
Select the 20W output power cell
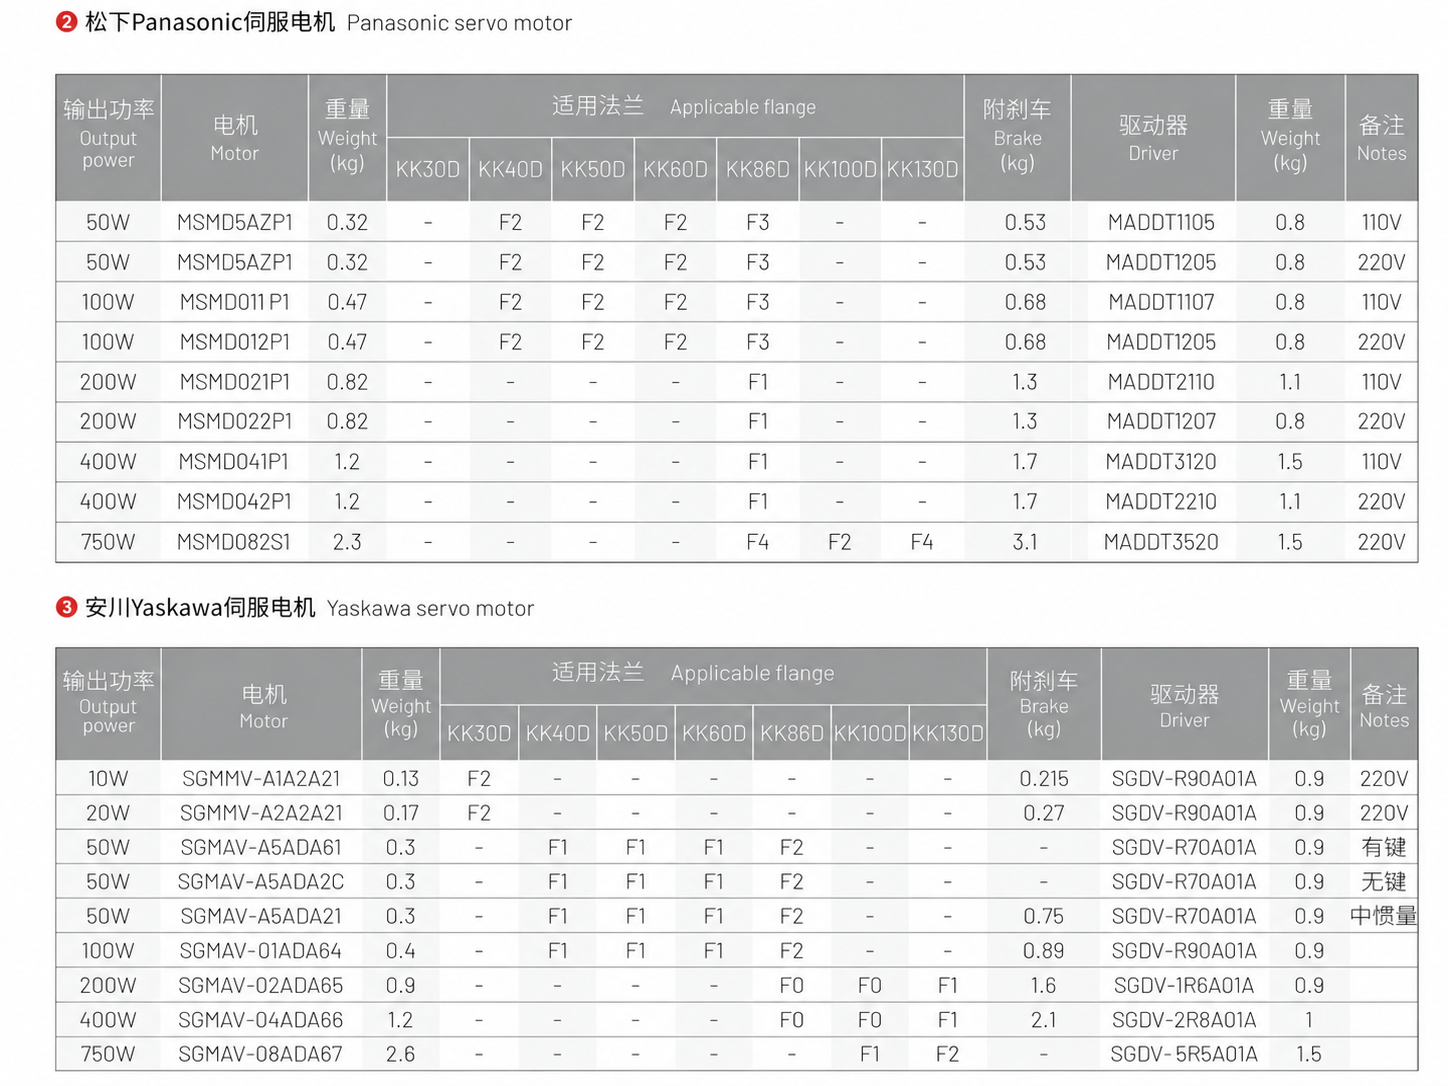108,813
